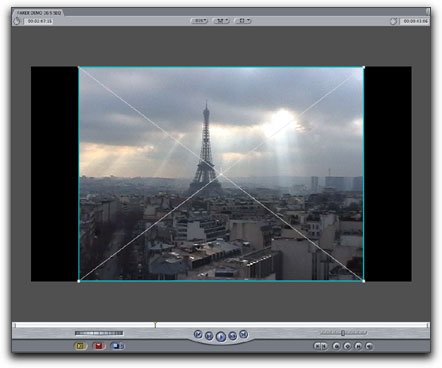
Task: Click the Match Frame button at far right
Action: pyautogui.click(x=369, y=346)
